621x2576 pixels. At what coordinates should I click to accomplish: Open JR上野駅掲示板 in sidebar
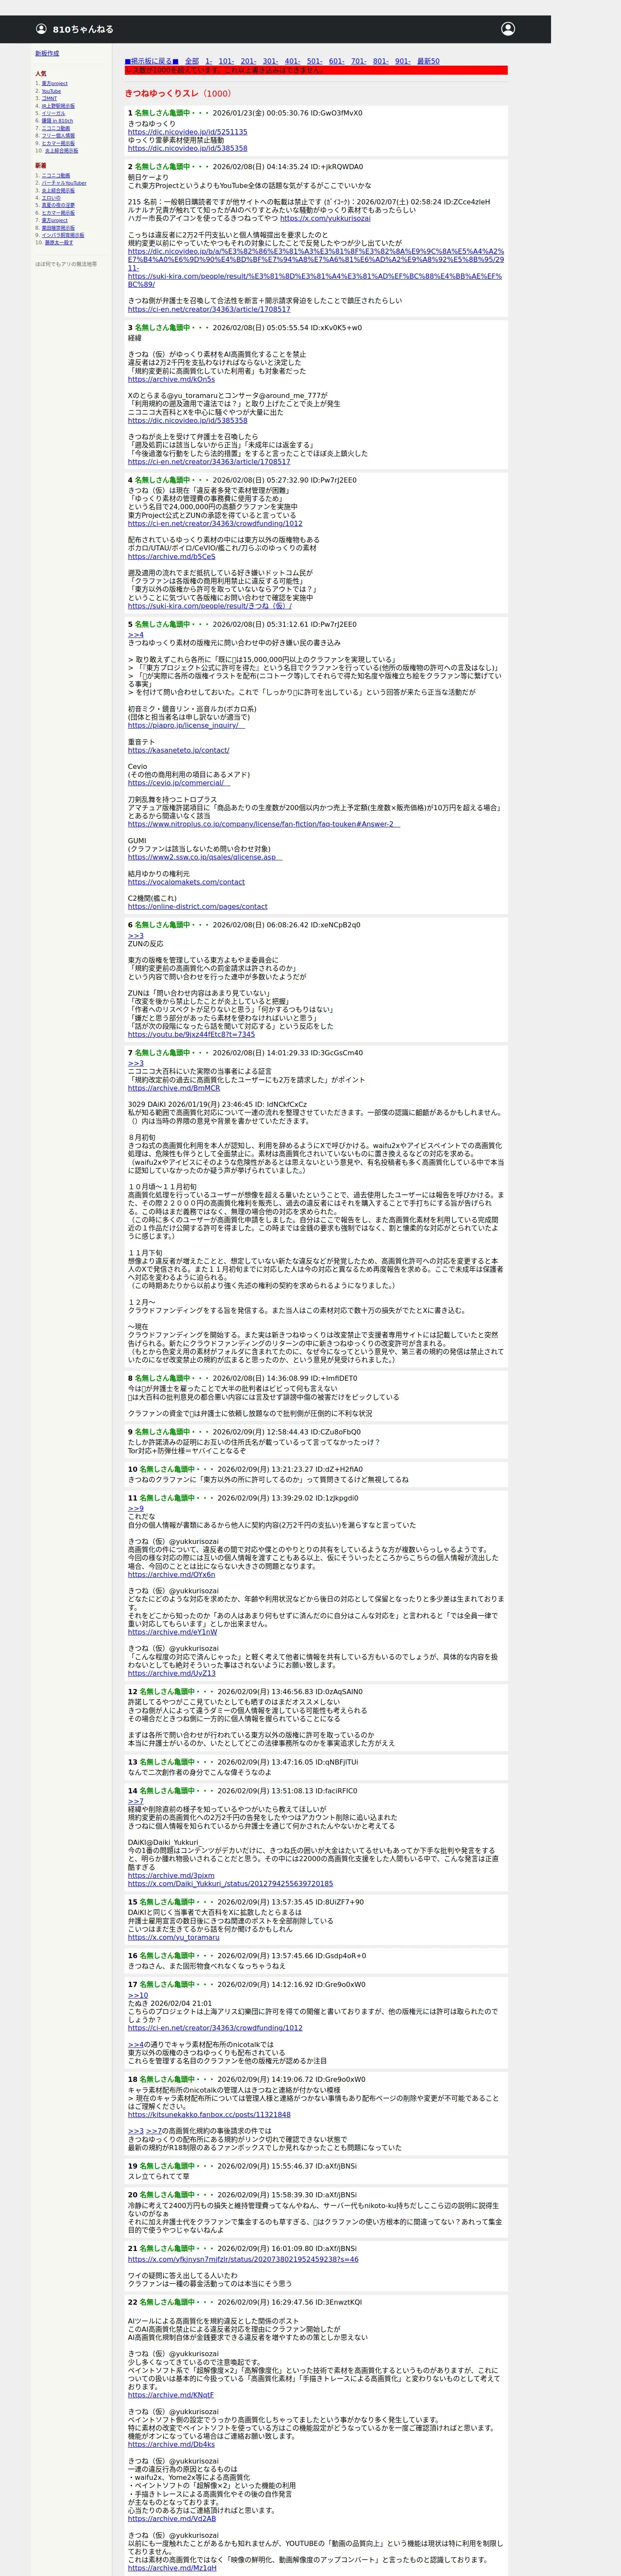pyautogui.click(x=58, y=106)
